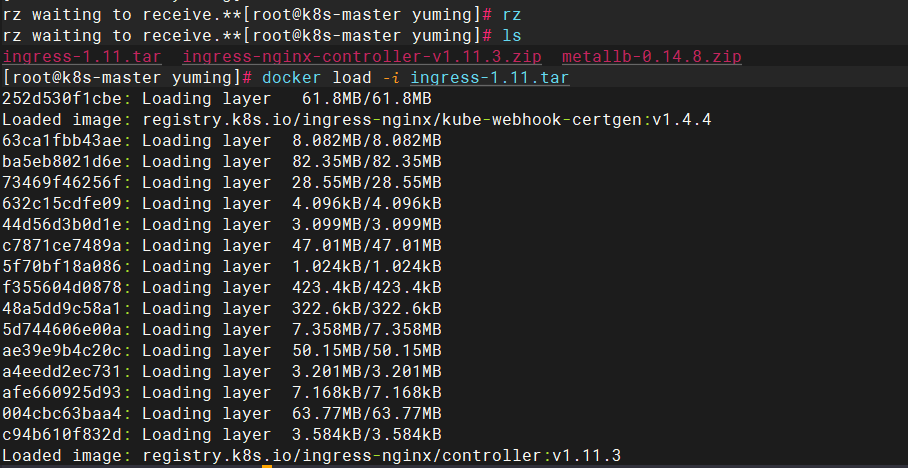908x468 pixels.
Task: Click ingress-nginx-controller-v1.11.3.zip file name
Action: pos(362,57)
